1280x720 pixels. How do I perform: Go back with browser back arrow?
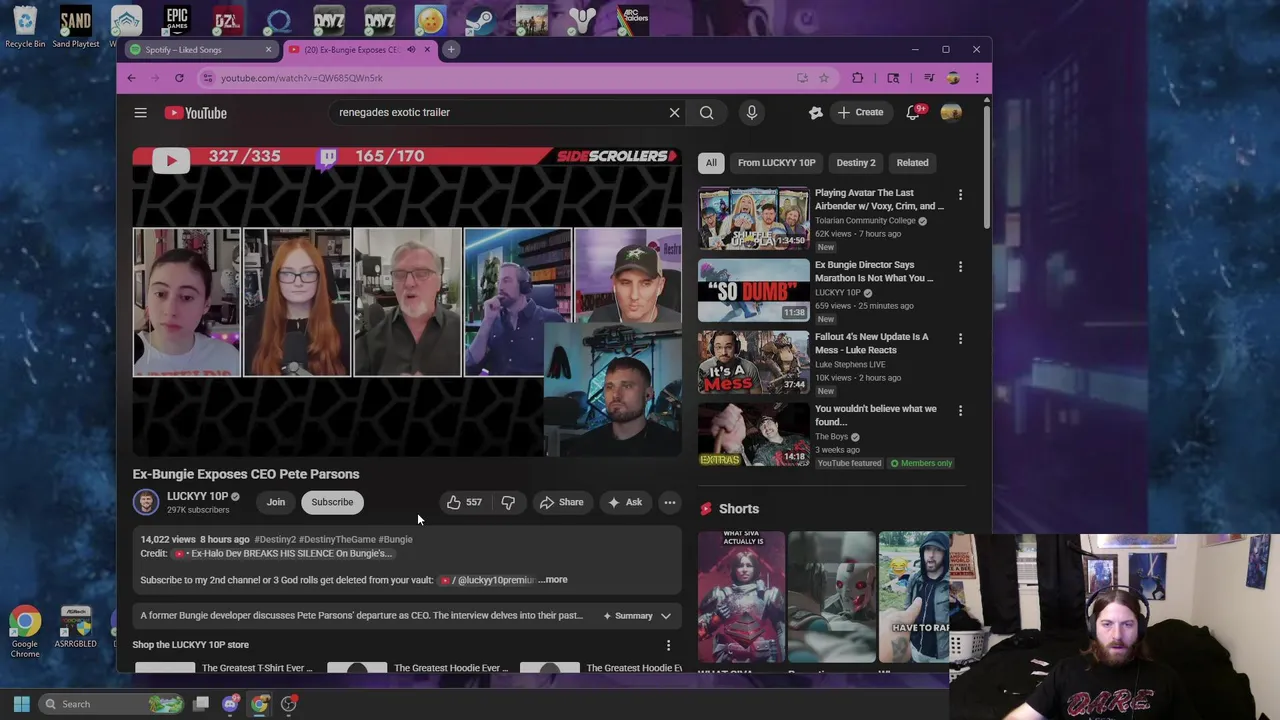click(131, 78)
